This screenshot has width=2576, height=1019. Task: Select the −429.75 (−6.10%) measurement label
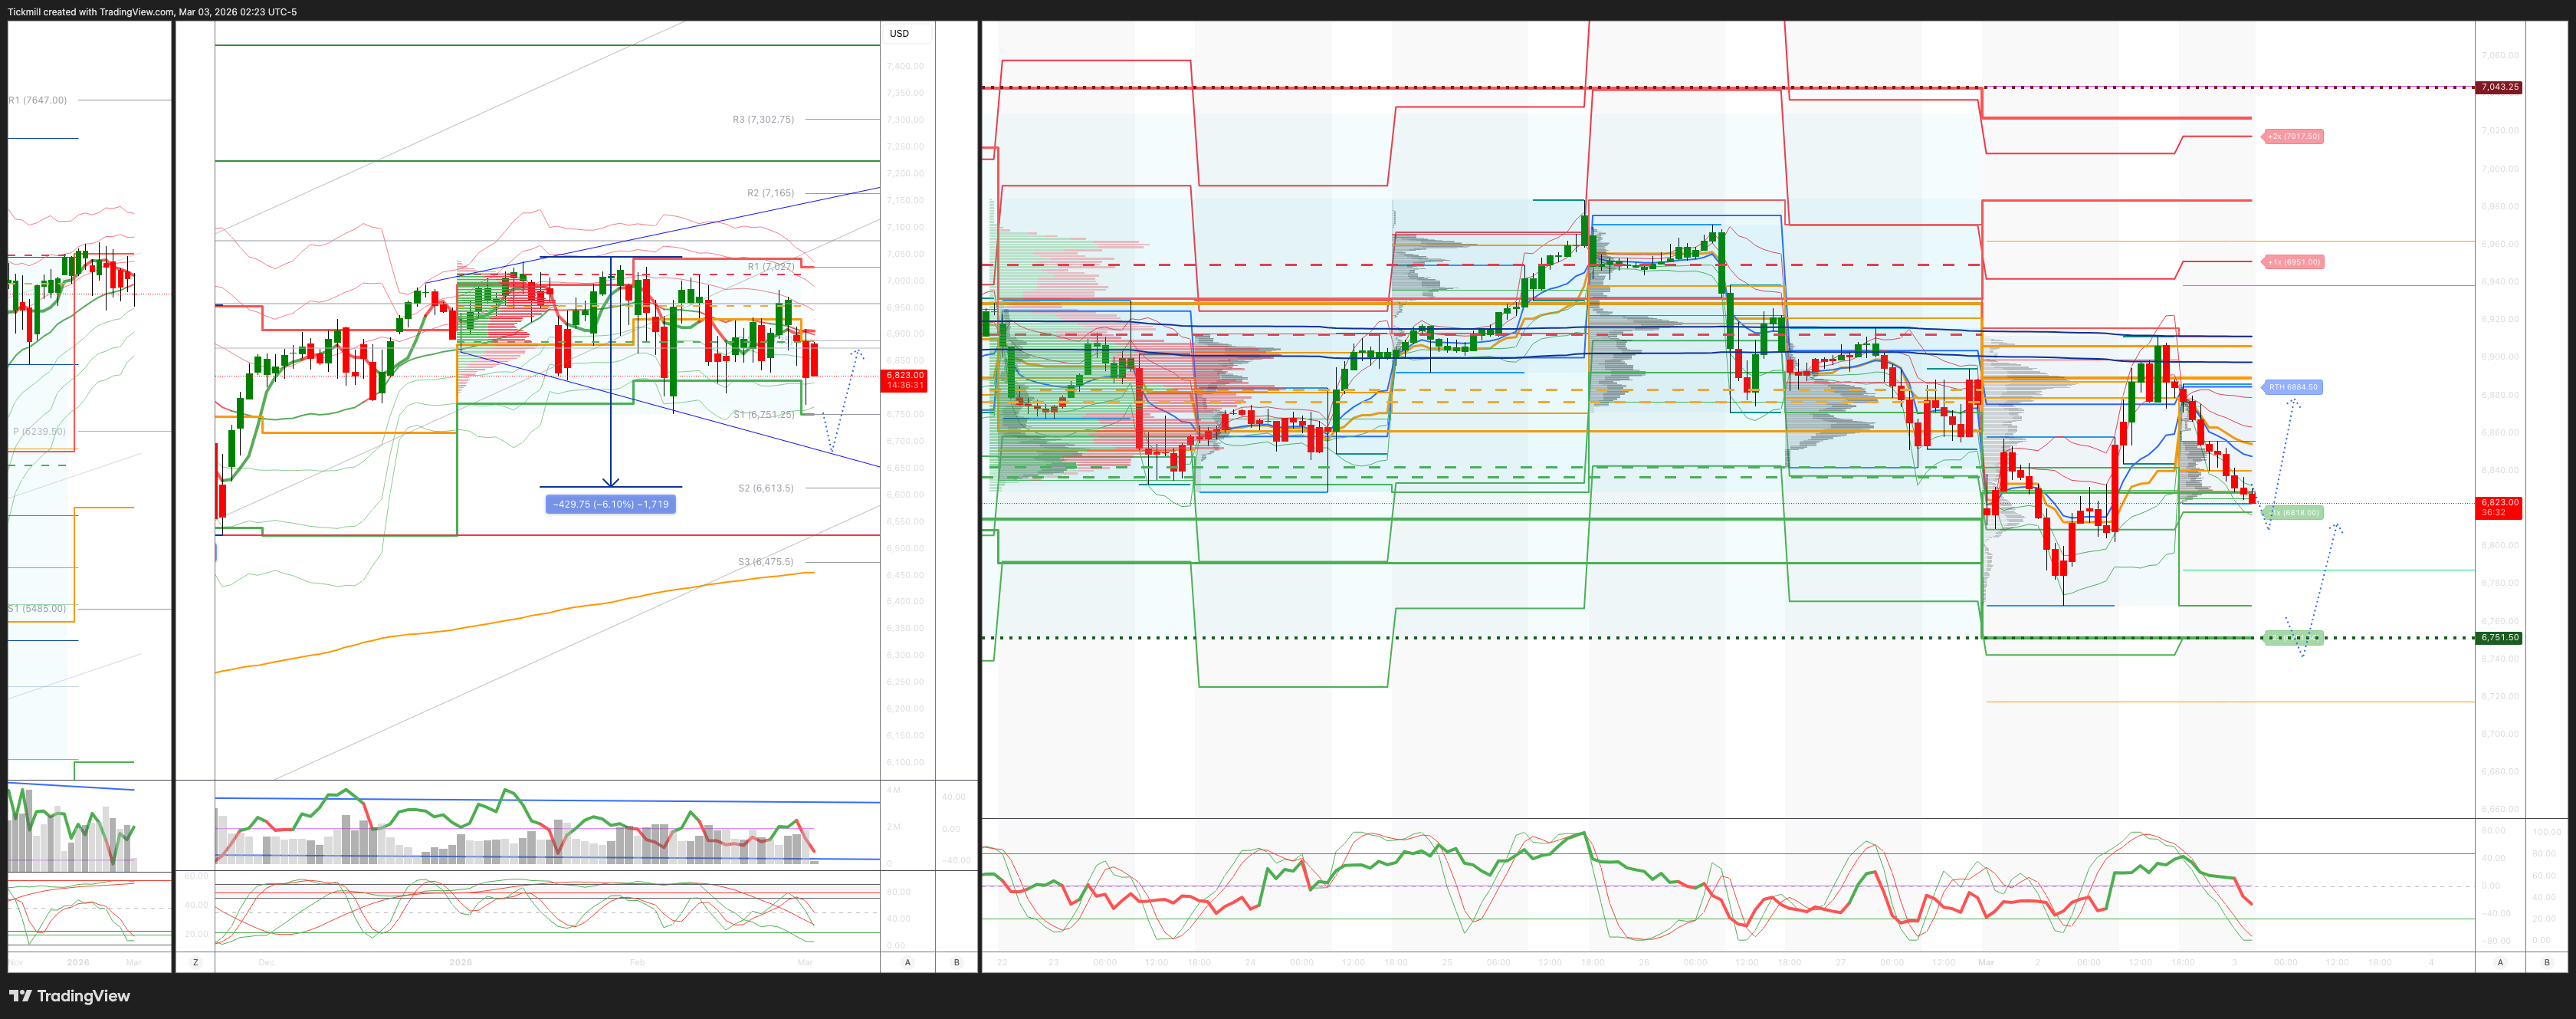[x=610, y=504]
